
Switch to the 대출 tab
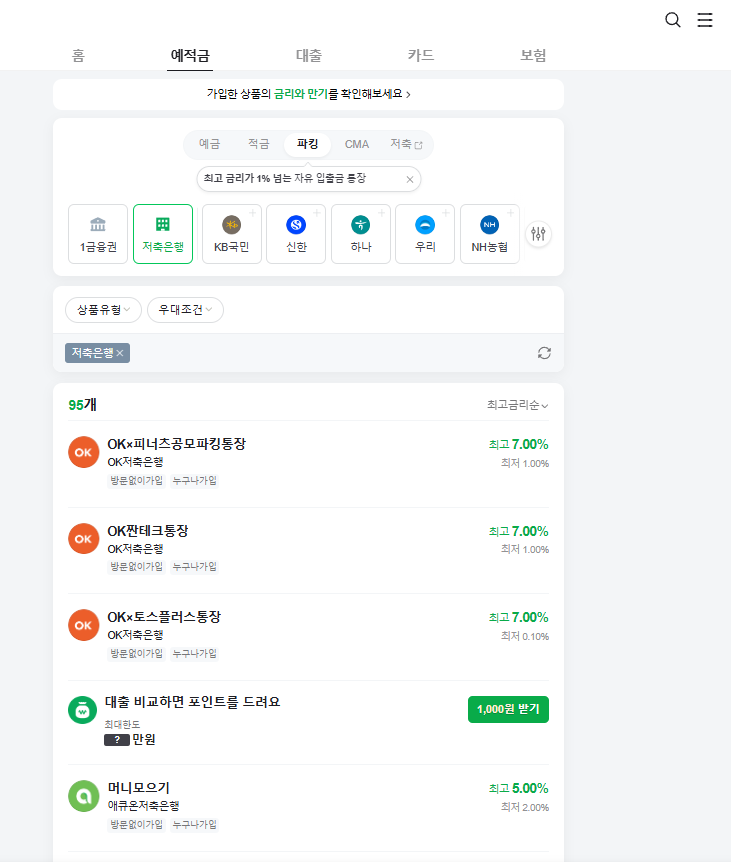click(308, 56)
